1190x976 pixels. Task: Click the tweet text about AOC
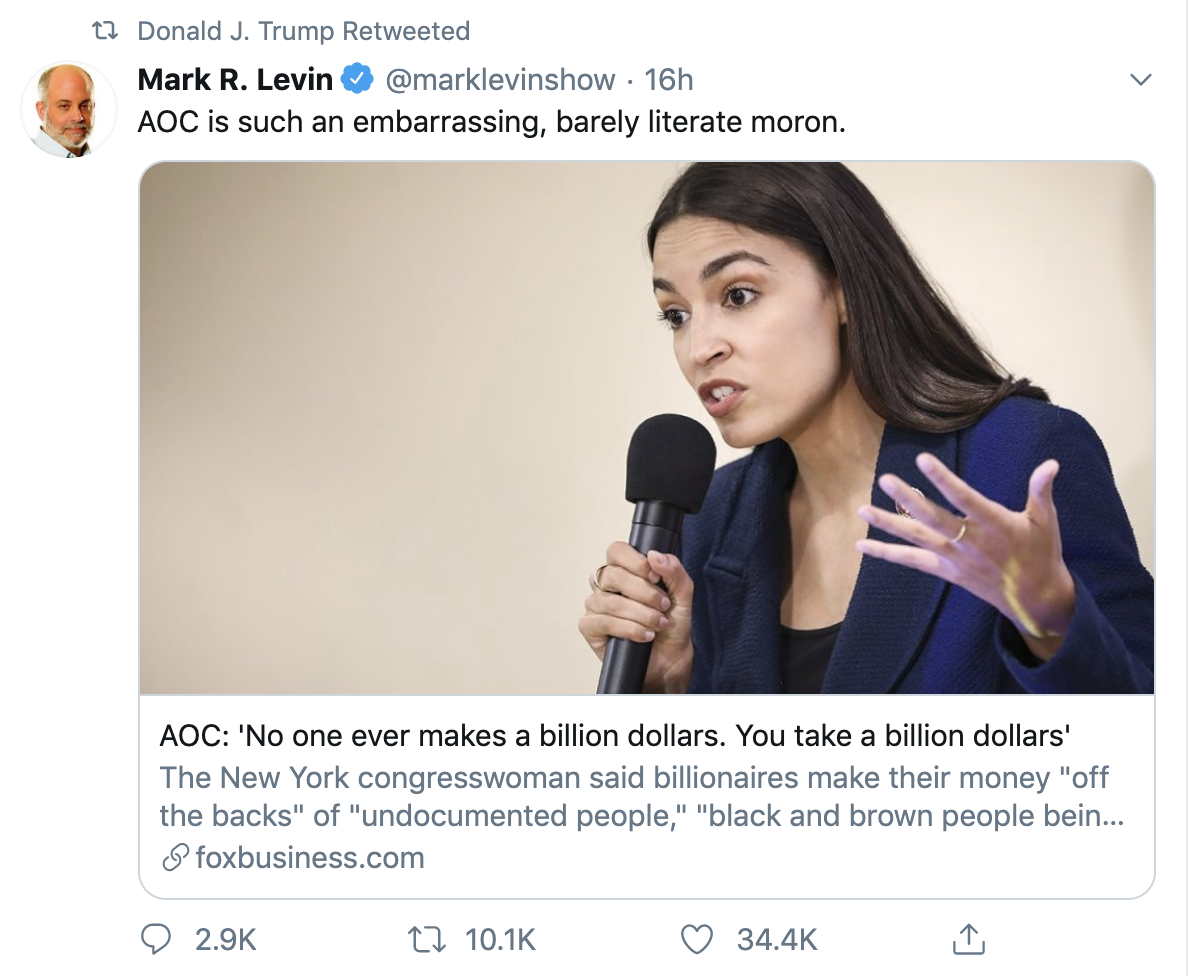pos(492,123)
